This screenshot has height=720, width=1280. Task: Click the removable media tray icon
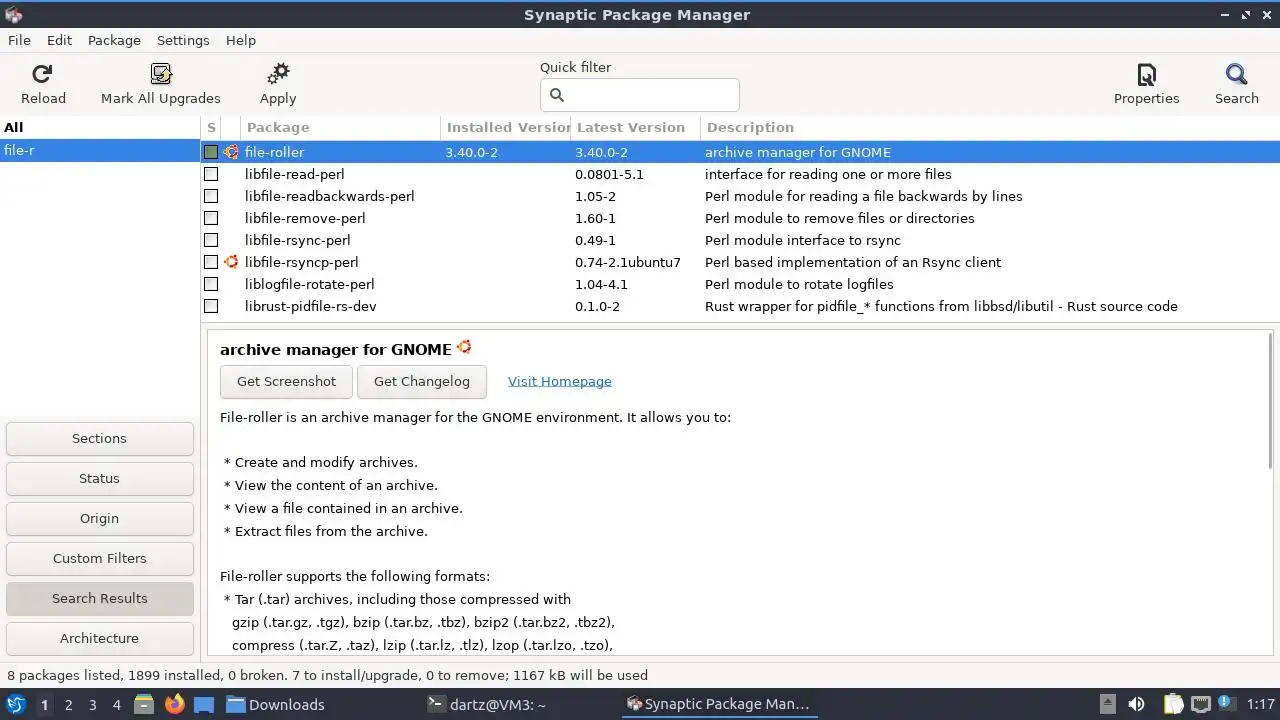(x=1107, y=704)
